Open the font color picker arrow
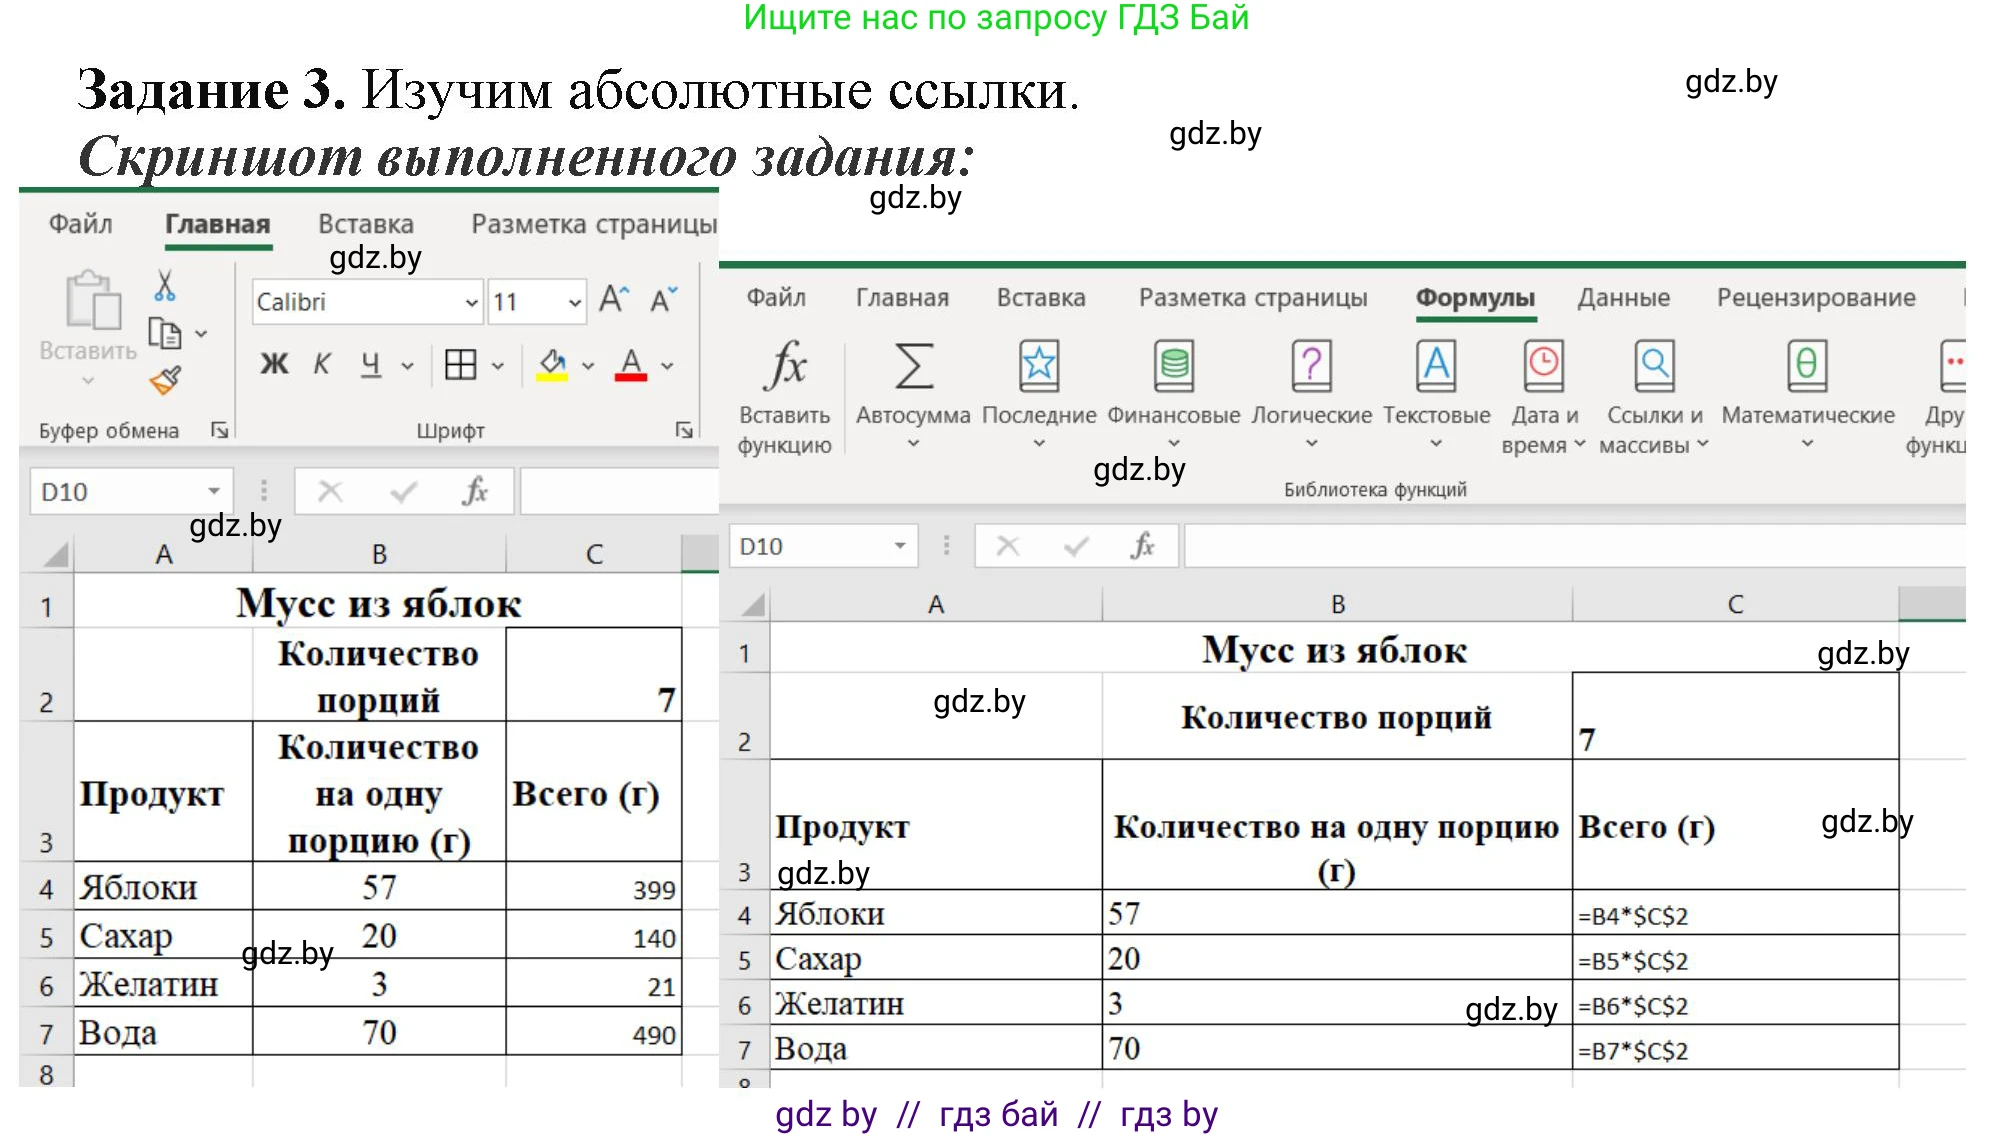Viewport: 1996px width, 1137px height. point(665,363)
